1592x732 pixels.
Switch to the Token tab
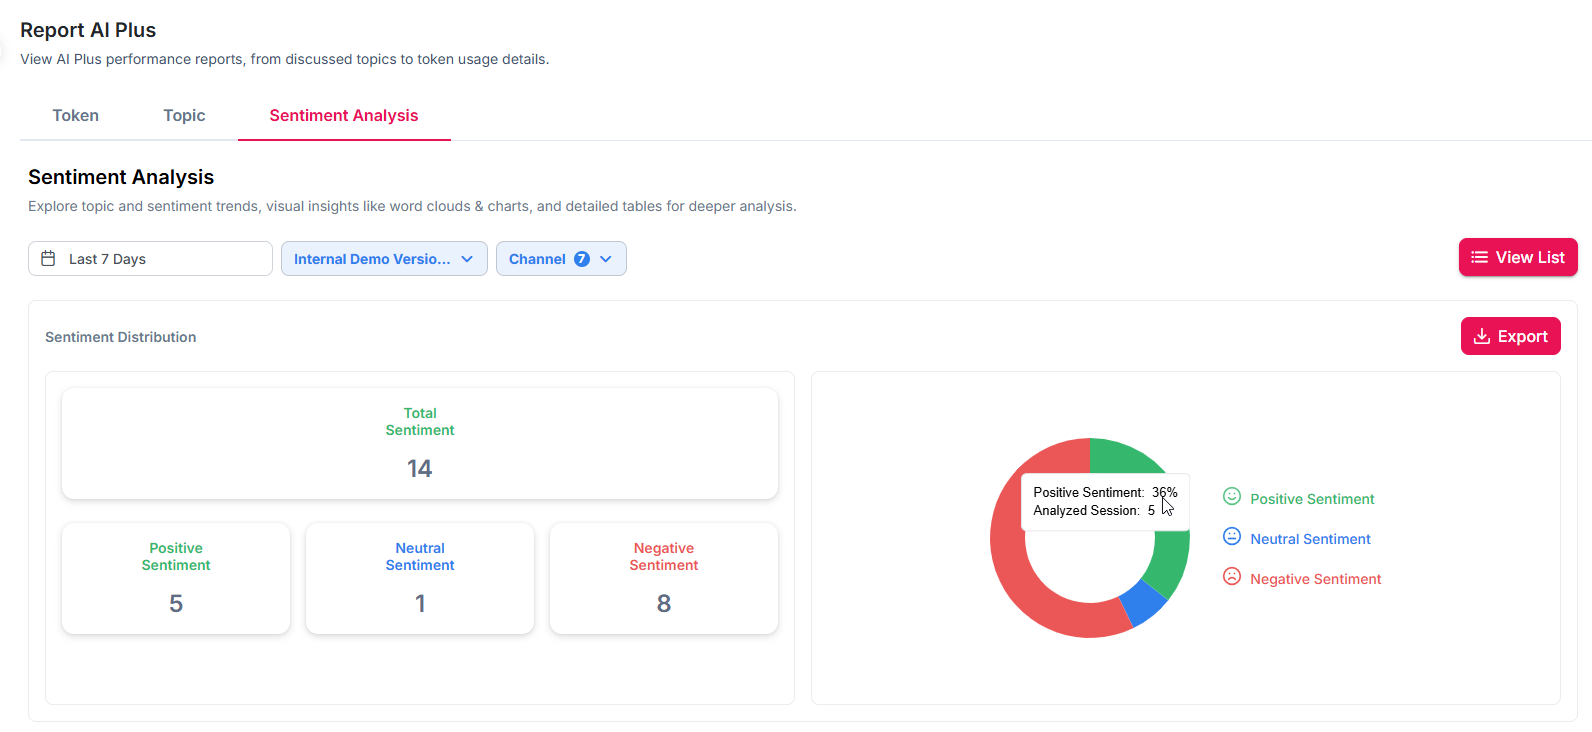76,116
